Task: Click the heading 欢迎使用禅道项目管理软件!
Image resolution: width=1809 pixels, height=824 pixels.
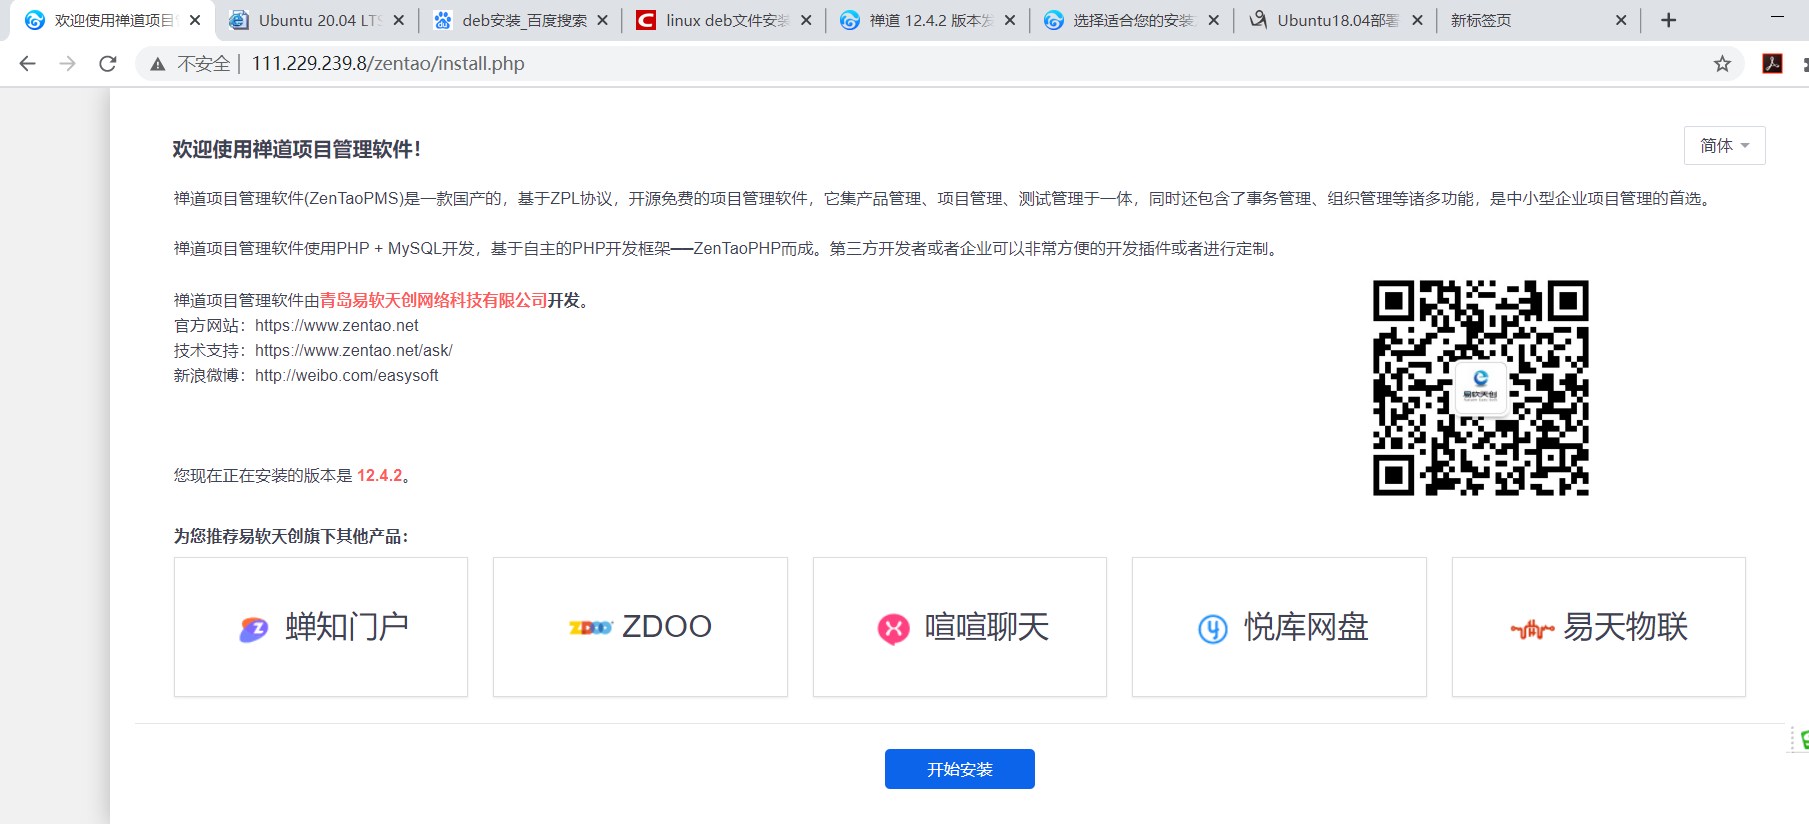Action: [297, 149]
